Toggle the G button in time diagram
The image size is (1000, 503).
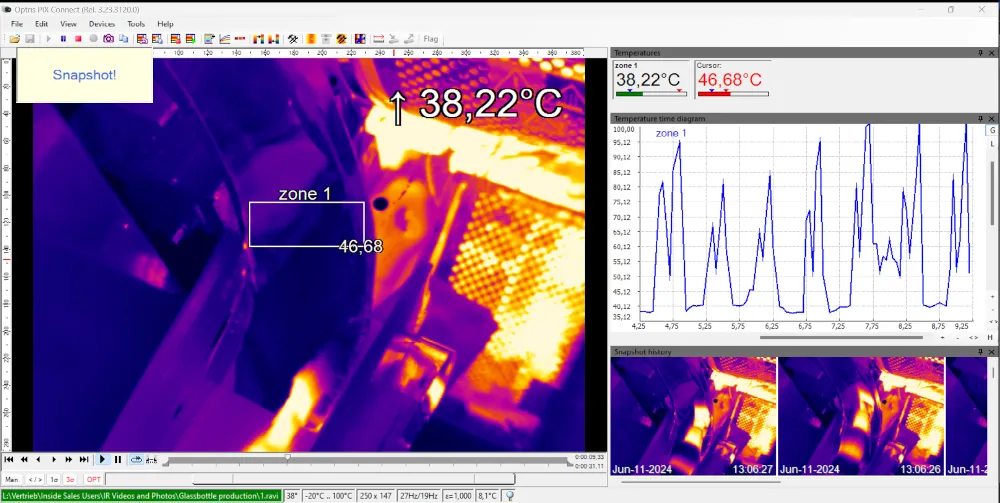click(992, 130)
